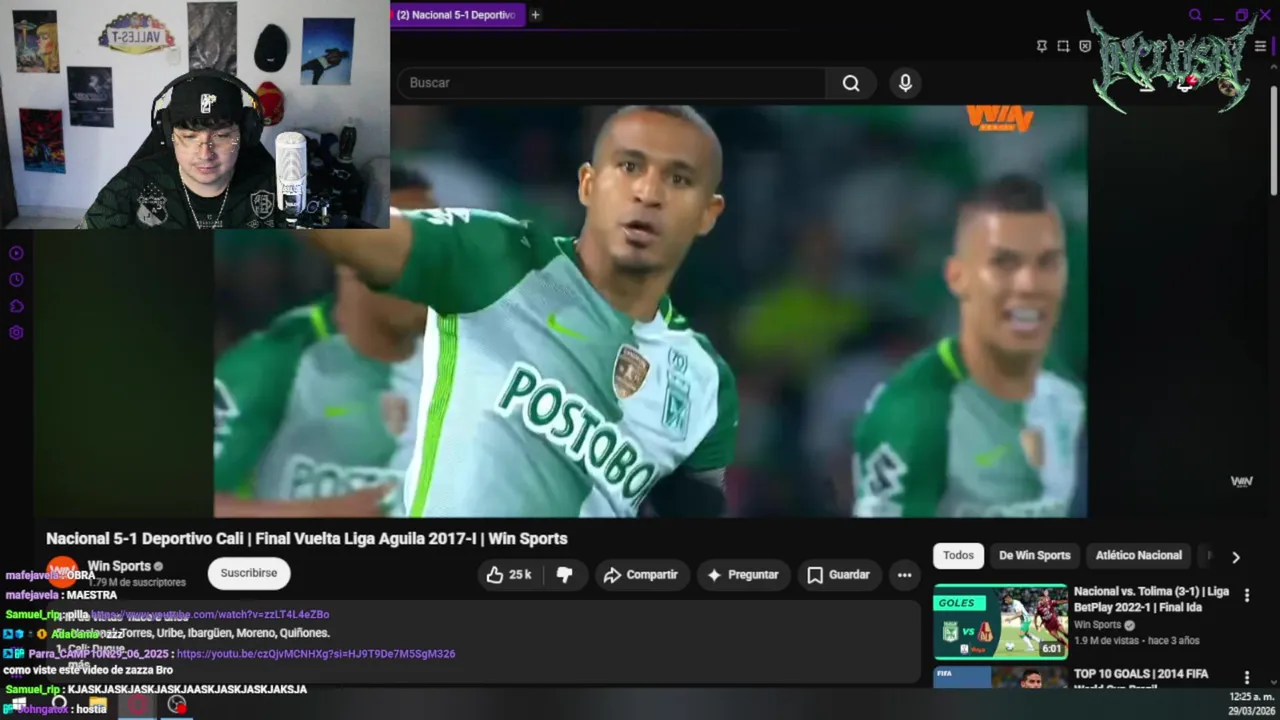This screenshot has height=720, width=1280.
Task: Subscribe with the Suscribirse button
Action: [249, 573]
